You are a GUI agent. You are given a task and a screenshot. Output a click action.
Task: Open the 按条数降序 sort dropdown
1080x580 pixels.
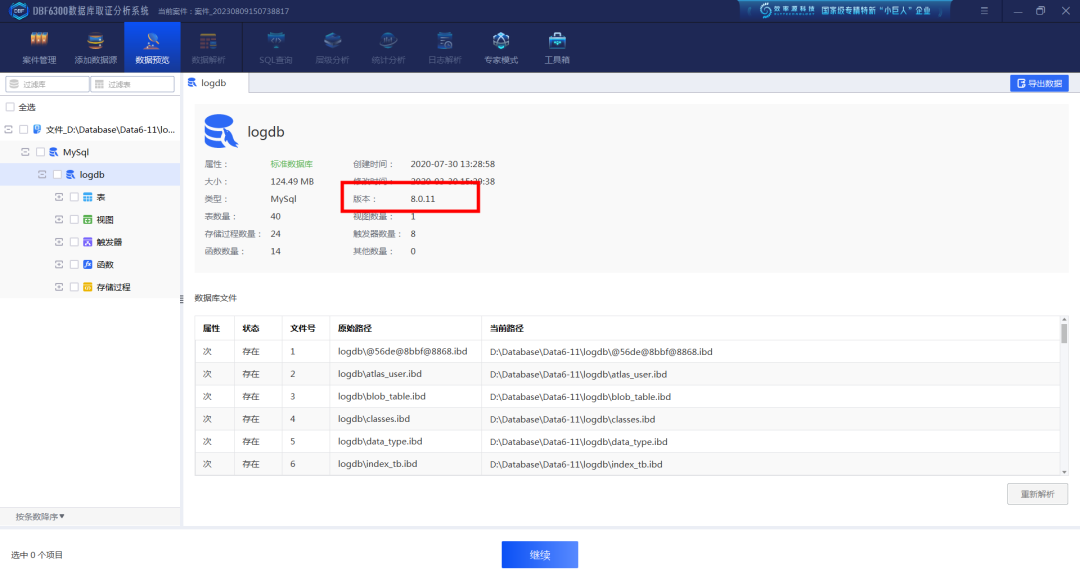pos(40,517)
